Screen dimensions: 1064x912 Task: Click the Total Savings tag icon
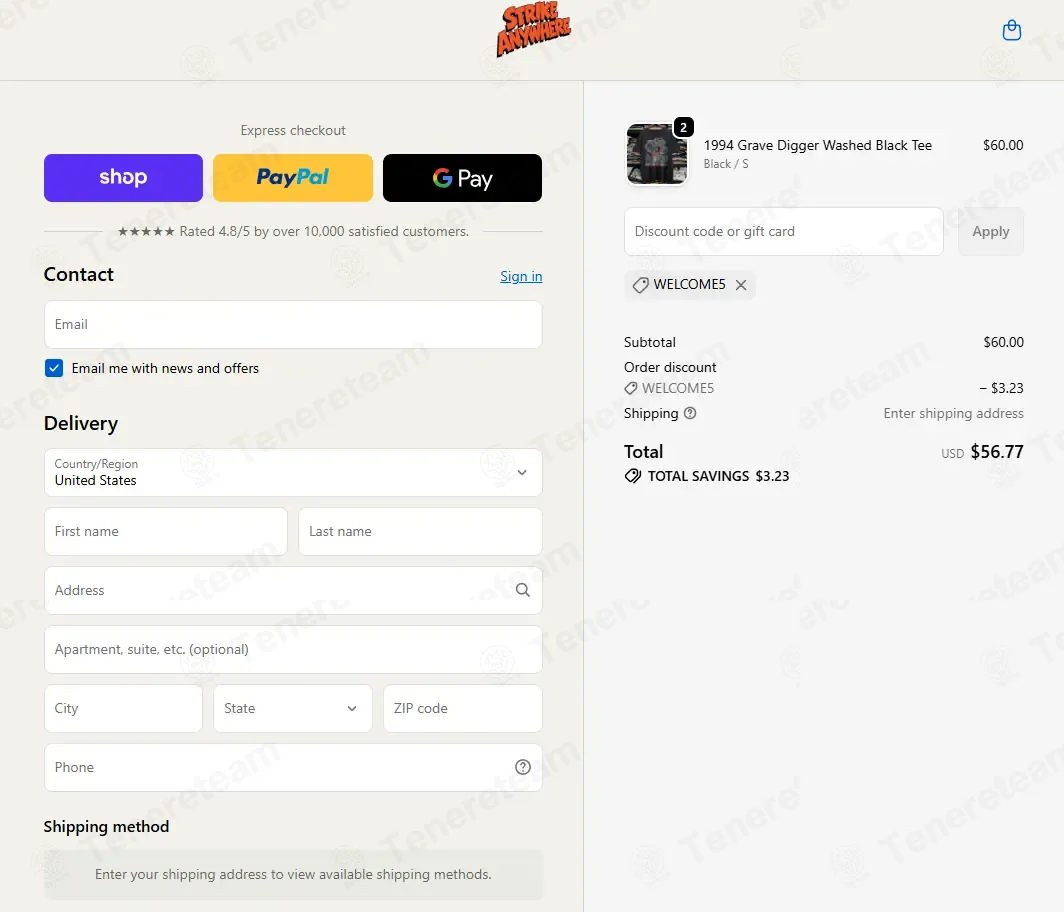coord(632,476)
